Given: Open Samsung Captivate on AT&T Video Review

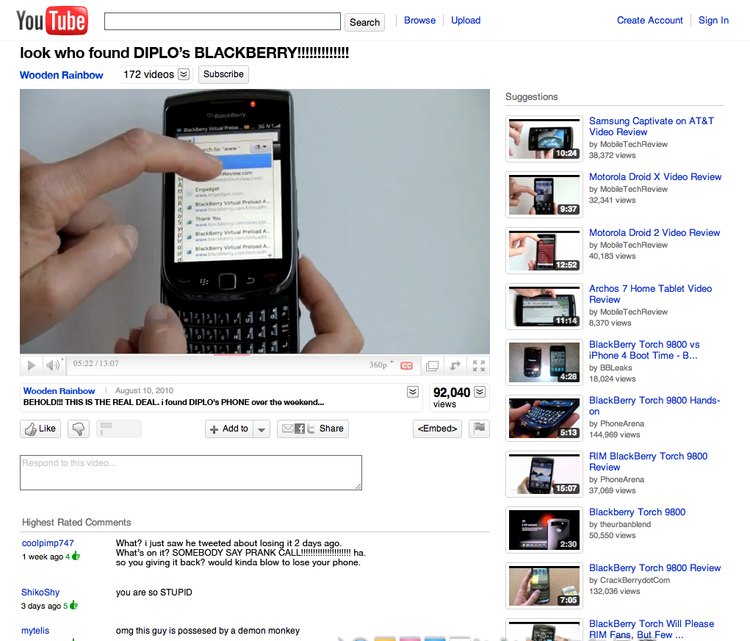Looking at the screenshot, I should pyautogui.click(x=651, y=126).
